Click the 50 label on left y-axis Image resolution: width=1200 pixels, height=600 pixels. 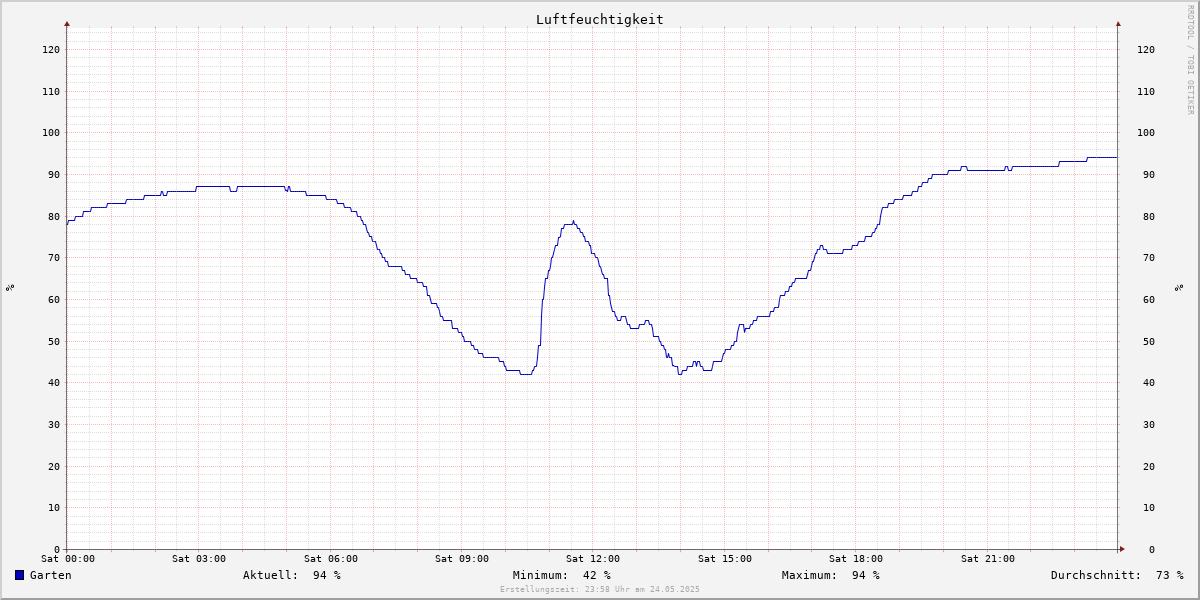(x=54, y=341)
